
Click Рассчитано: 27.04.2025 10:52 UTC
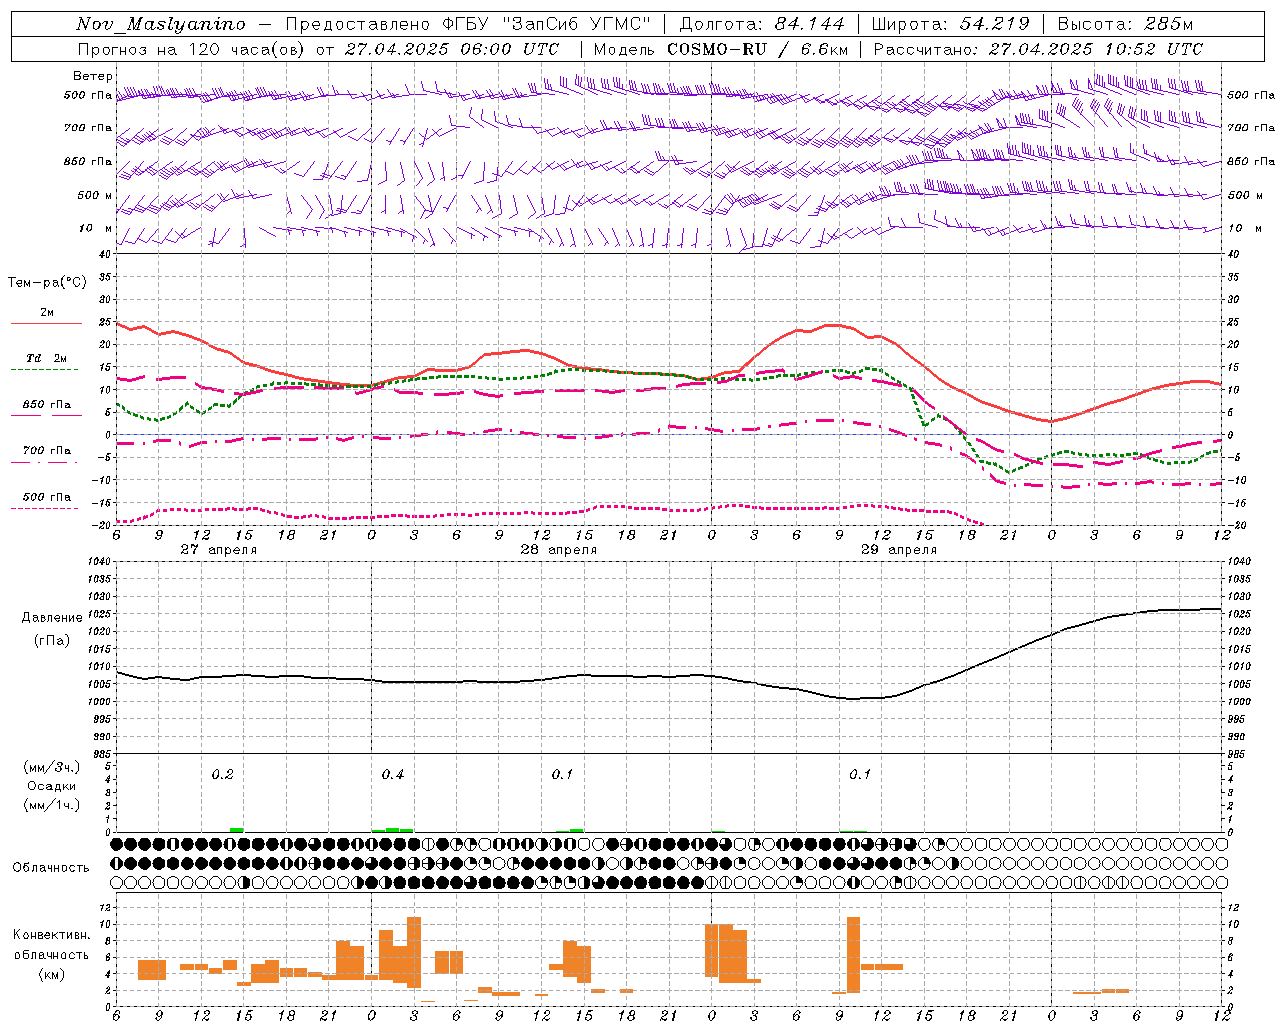[x=1038, y=49]
